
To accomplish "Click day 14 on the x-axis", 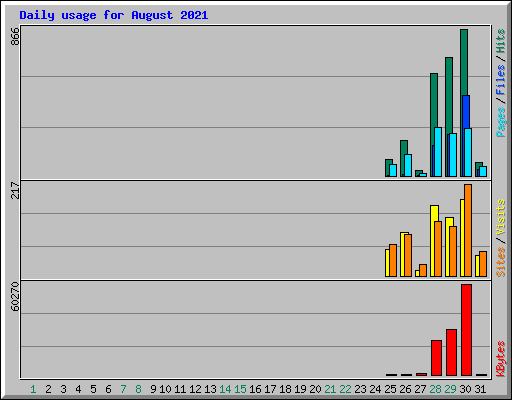I will 225,389.
